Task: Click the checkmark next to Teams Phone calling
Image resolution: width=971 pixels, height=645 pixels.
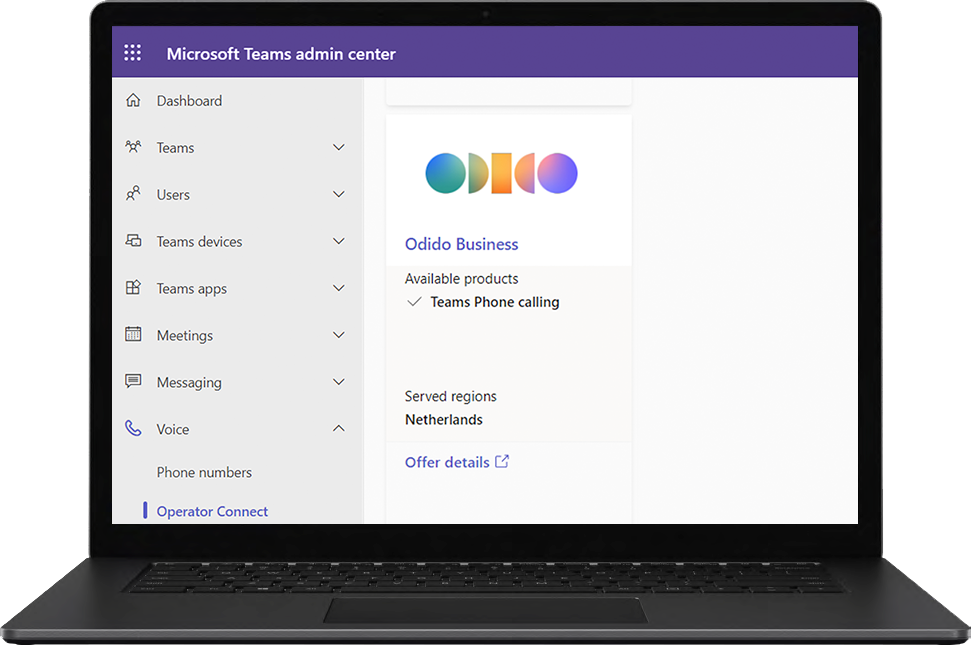Action: point(414,302)
